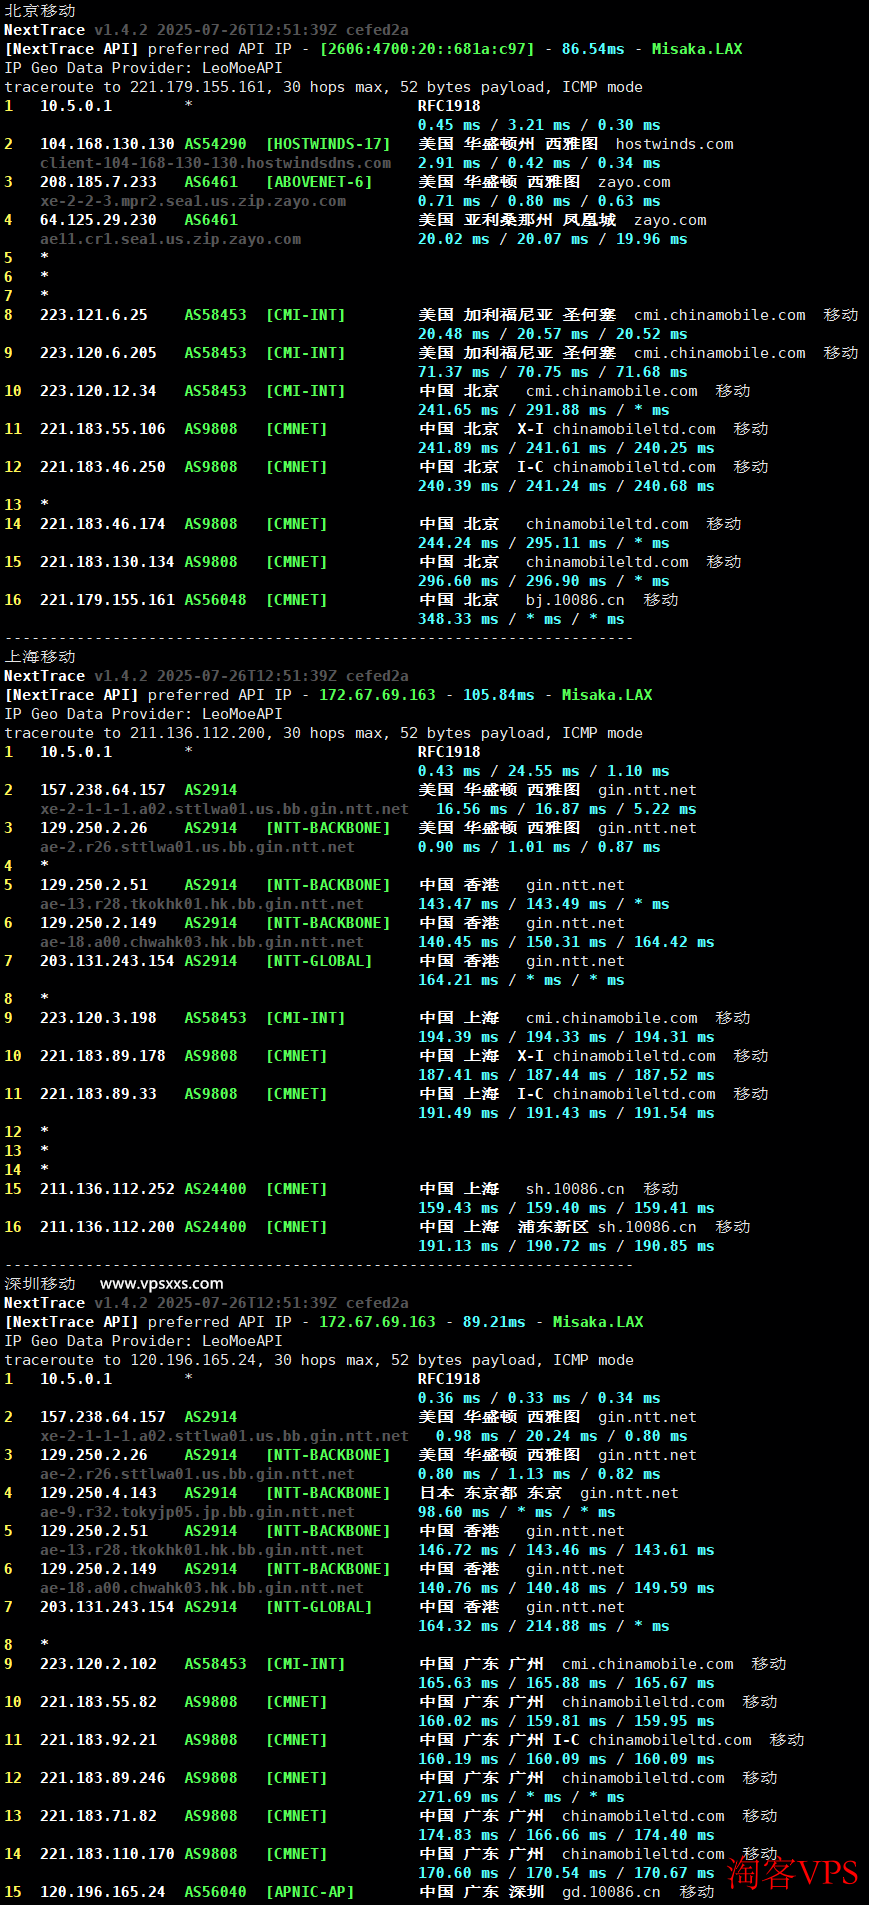Select the AS54290 ASN label
Image resolution: width=869 pixels, height=1905 pixels.
(215, 144)
